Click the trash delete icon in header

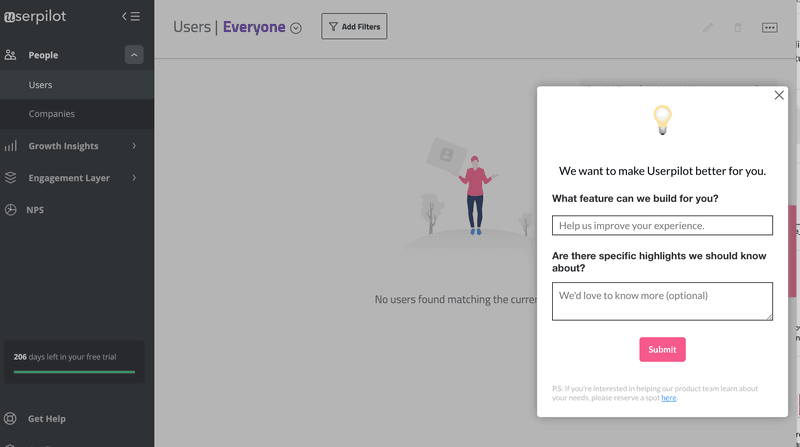click(x=738, y=27)
